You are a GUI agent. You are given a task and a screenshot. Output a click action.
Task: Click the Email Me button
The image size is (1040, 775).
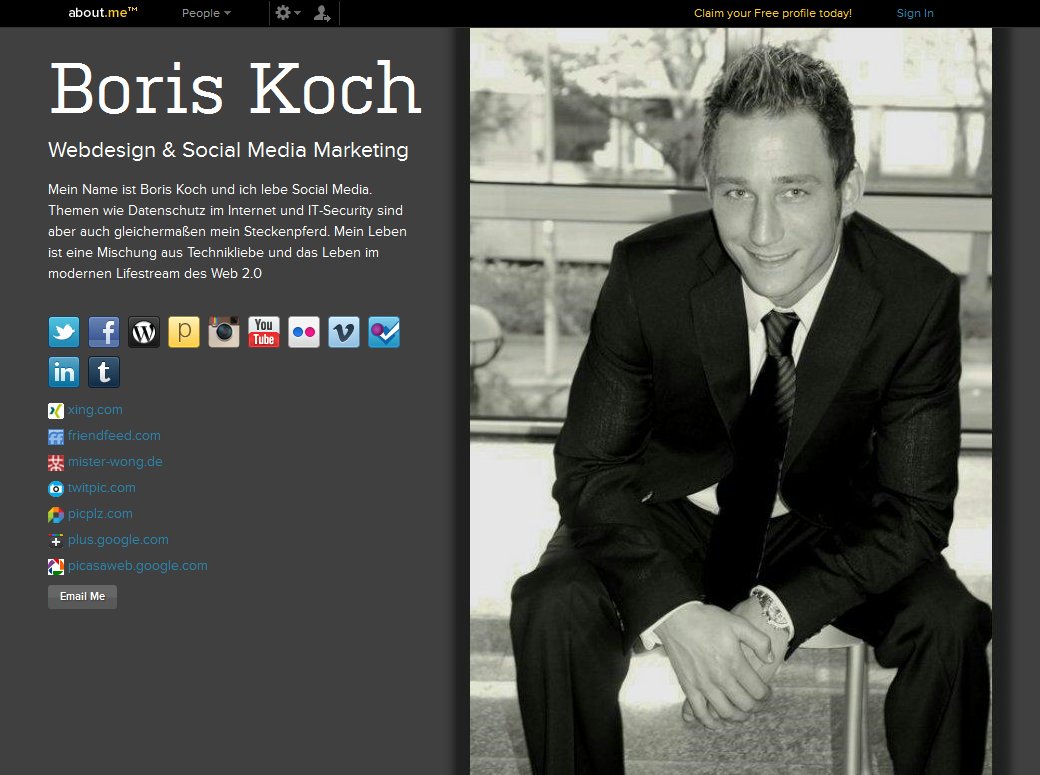click(x=82, y=597)
